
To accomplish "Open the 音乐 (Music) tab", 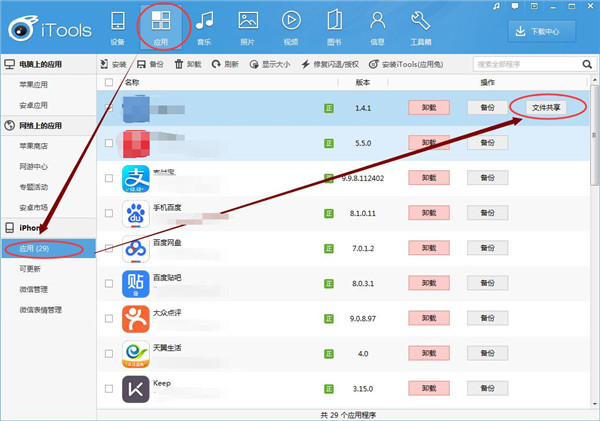I will tap(204, 29).
